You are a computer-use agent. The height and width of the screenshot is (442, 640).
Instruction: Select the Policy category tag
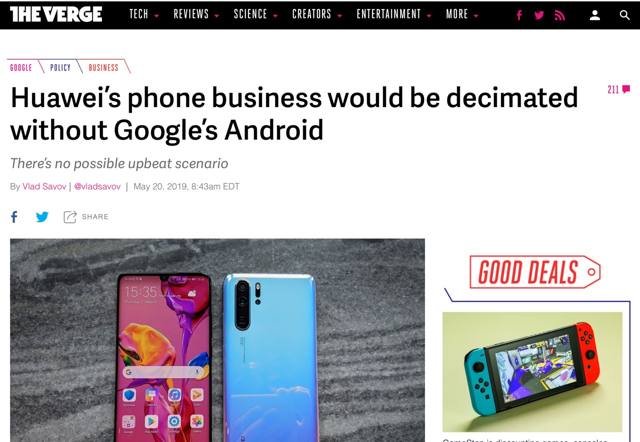tap(60, 67)
